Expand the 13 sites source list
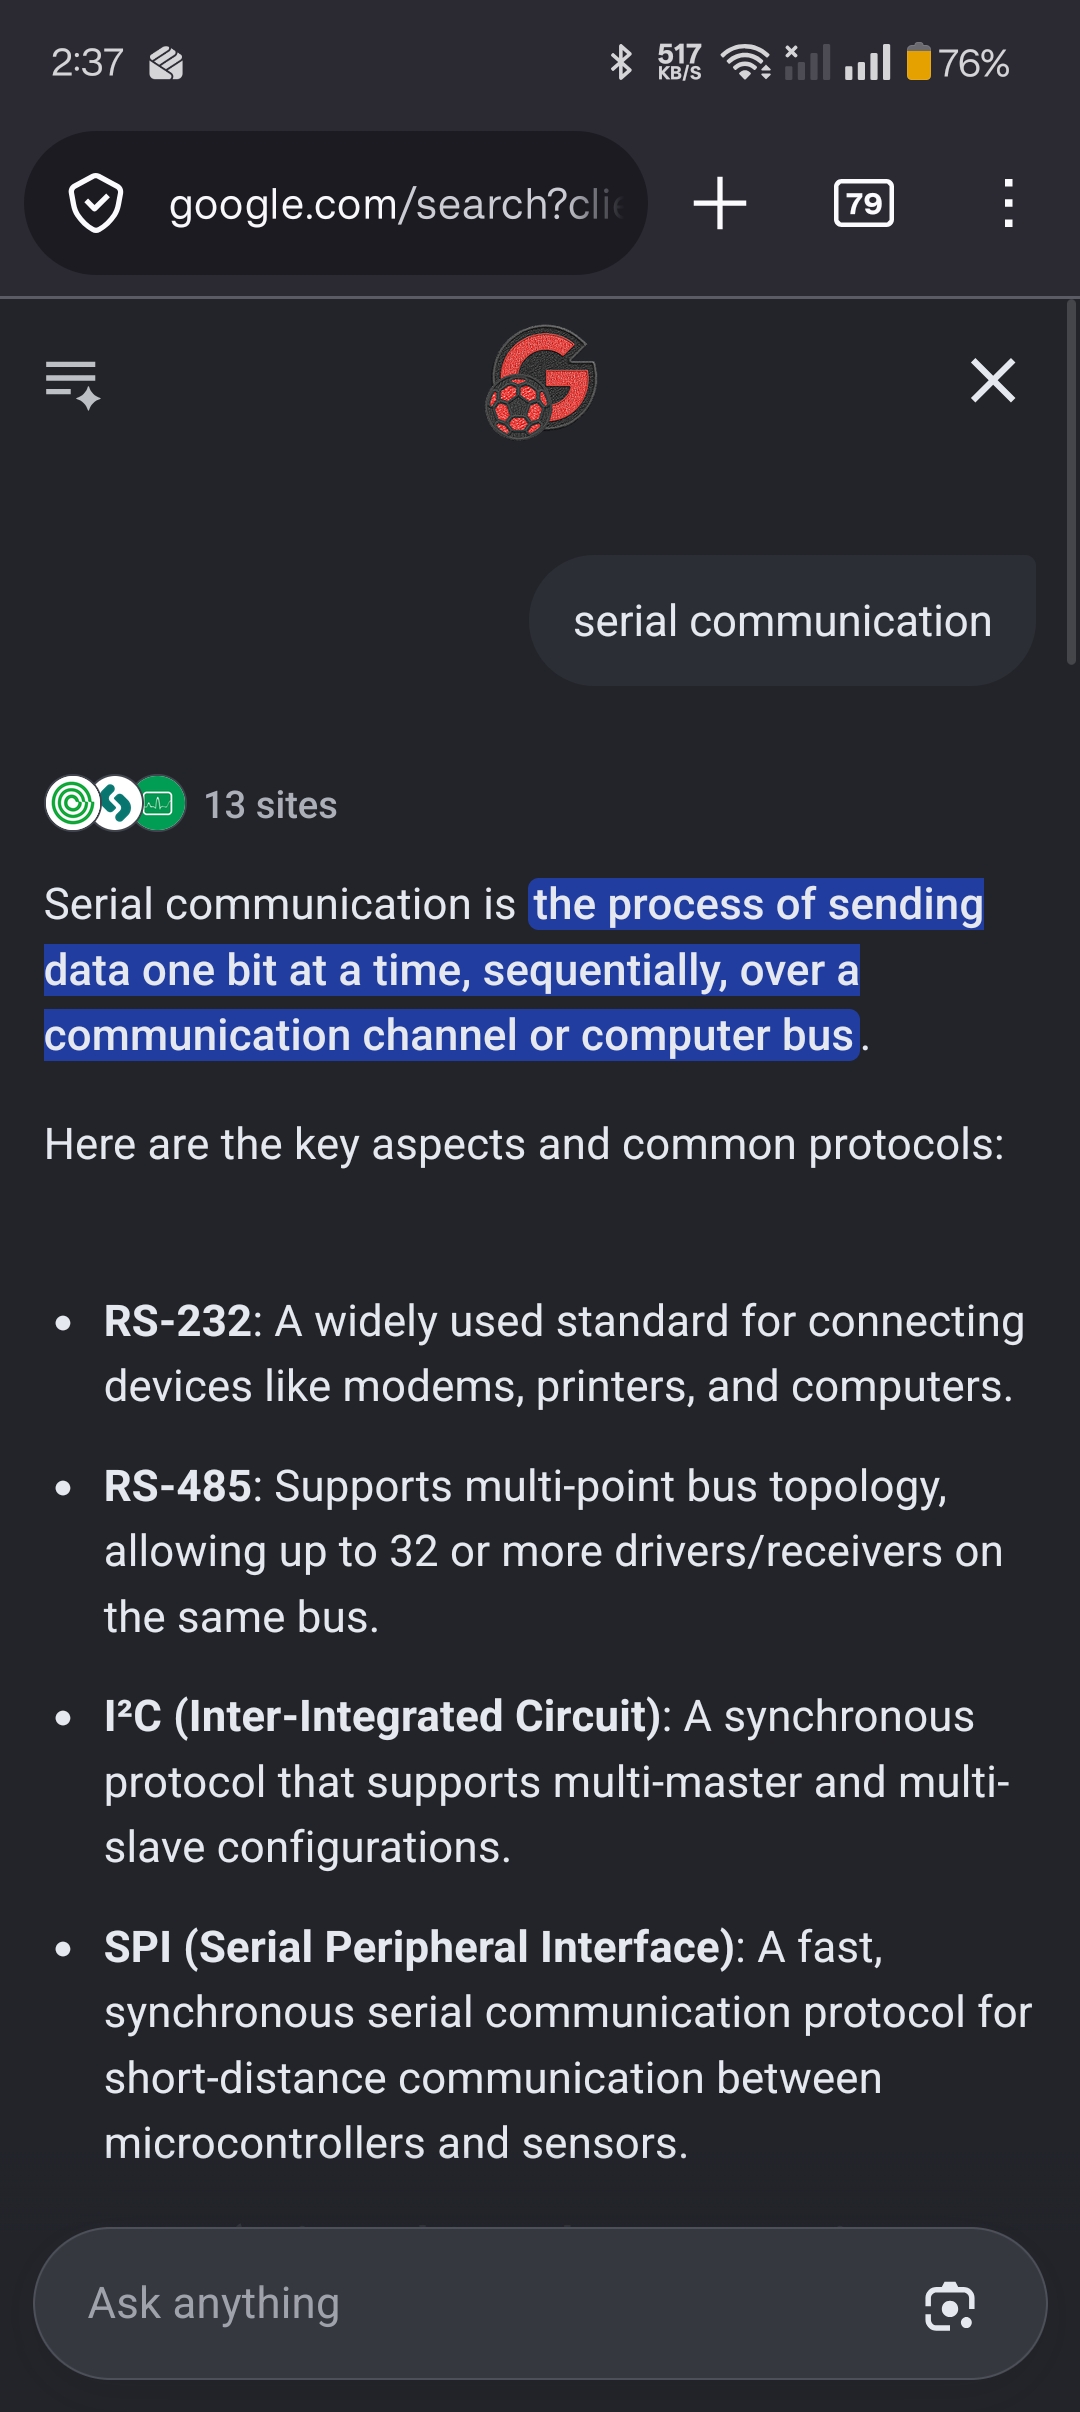The height and width of the screenshot is (2412, 1080). pos(271,805)
